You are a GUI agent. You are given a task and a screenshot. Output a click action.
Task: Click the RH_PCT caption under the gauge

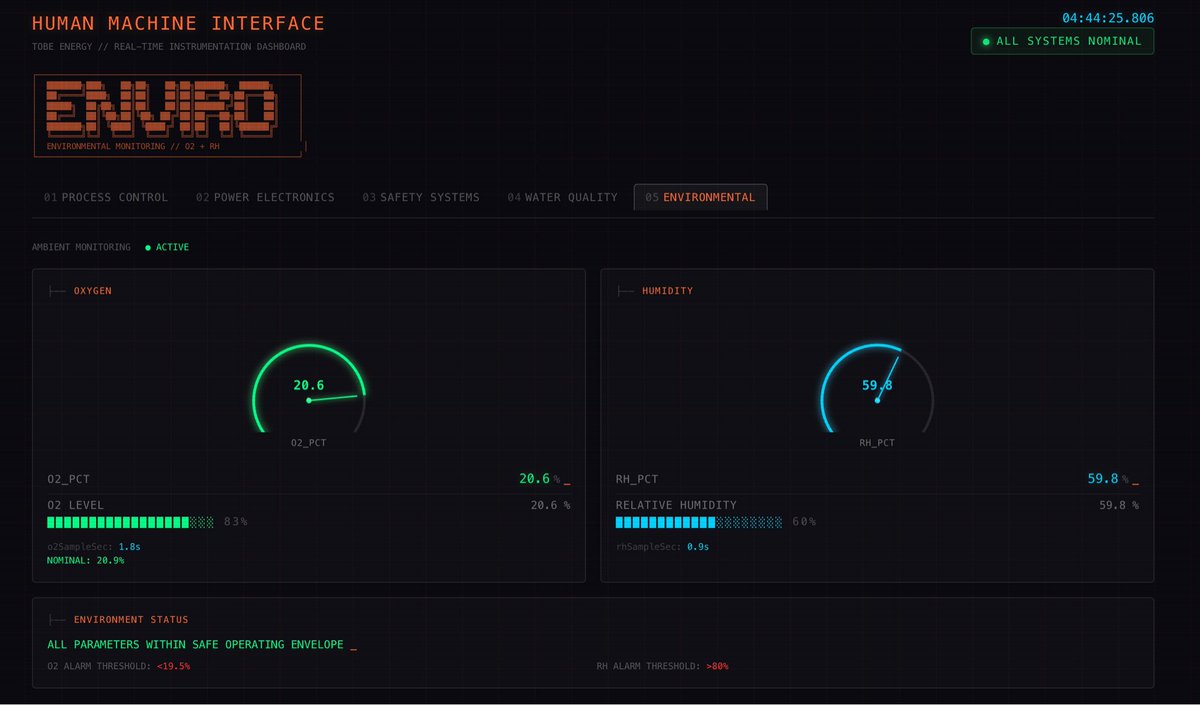877,442
